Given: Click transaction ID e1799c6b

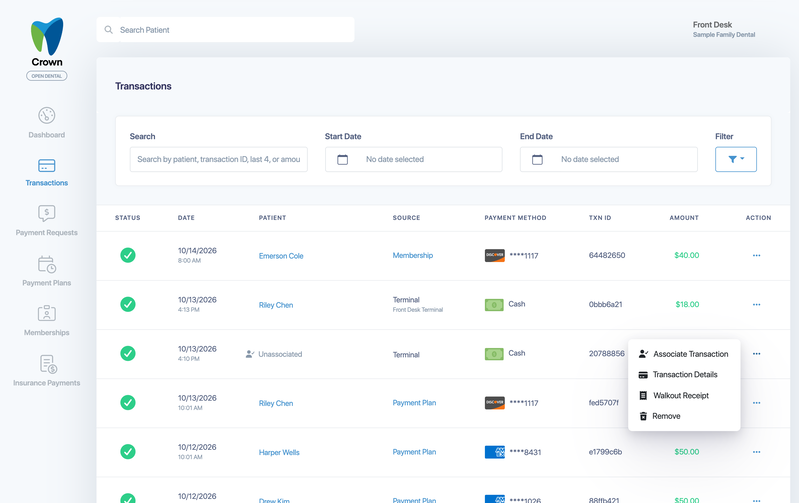Looking at the screenshot, I should click(x=605, y=452).
